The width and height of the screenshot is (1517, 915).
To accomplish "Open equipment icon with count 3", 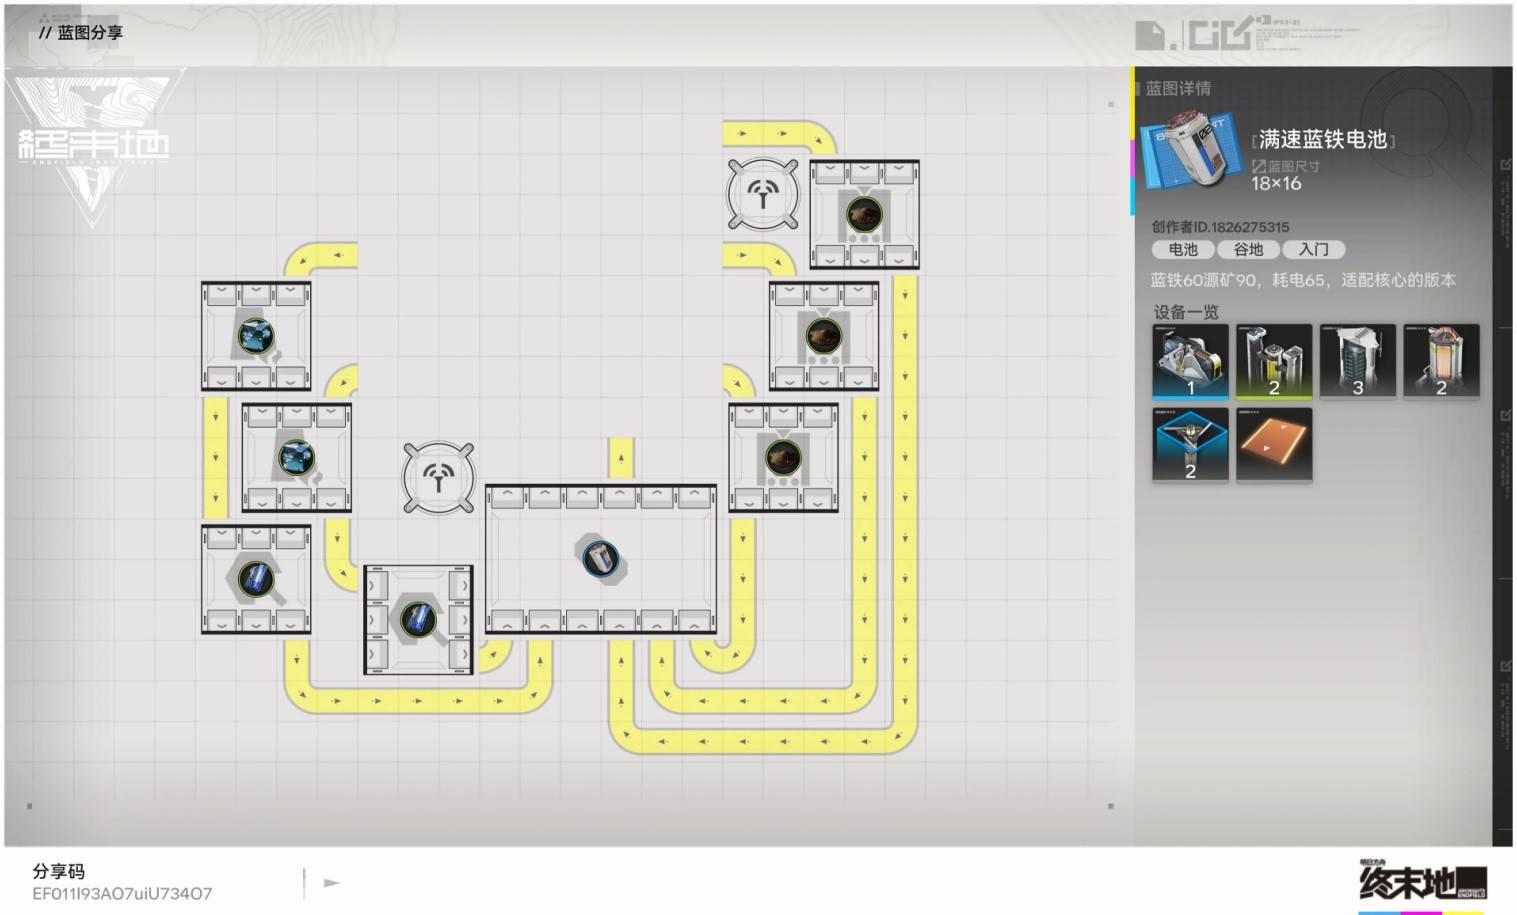I will coord(1357,361).
